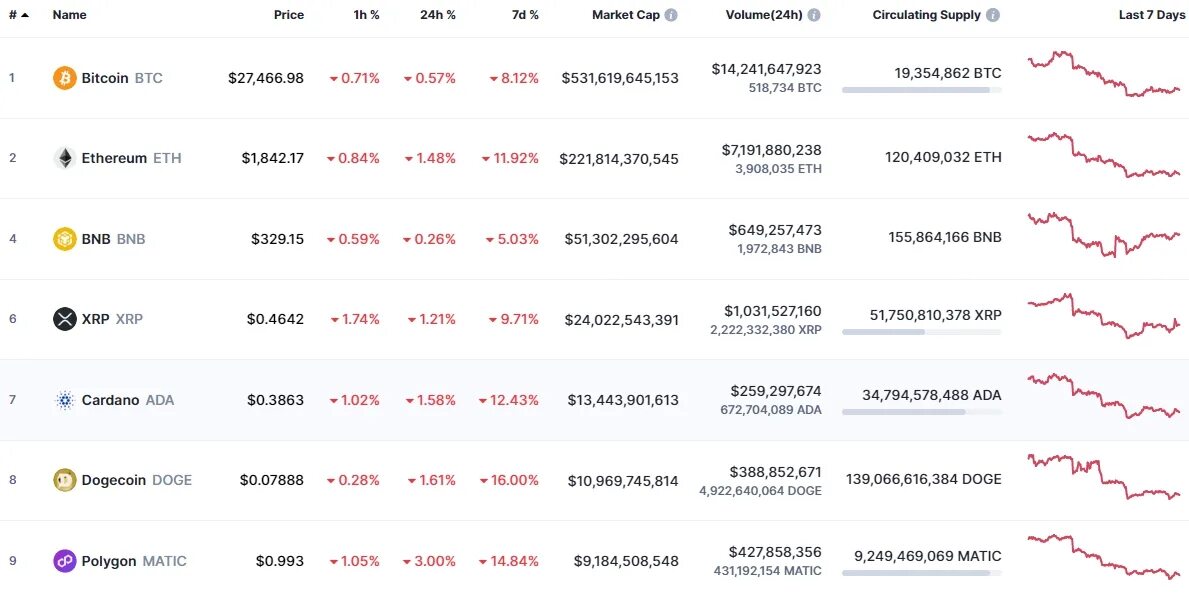1189x599 pixels.
Task: Click XRP's circulating supply progress bar
Action: coord(921,331)
